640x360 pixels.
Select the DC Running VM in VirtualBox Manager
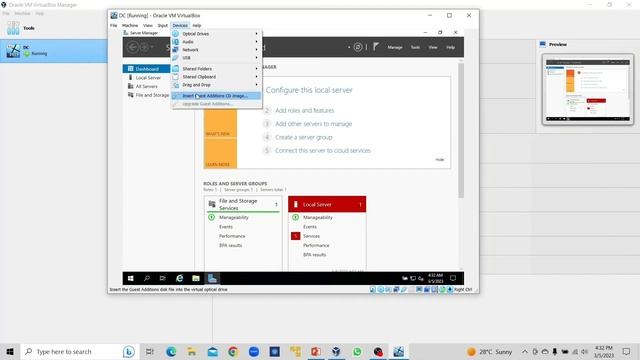pos(54,51)
